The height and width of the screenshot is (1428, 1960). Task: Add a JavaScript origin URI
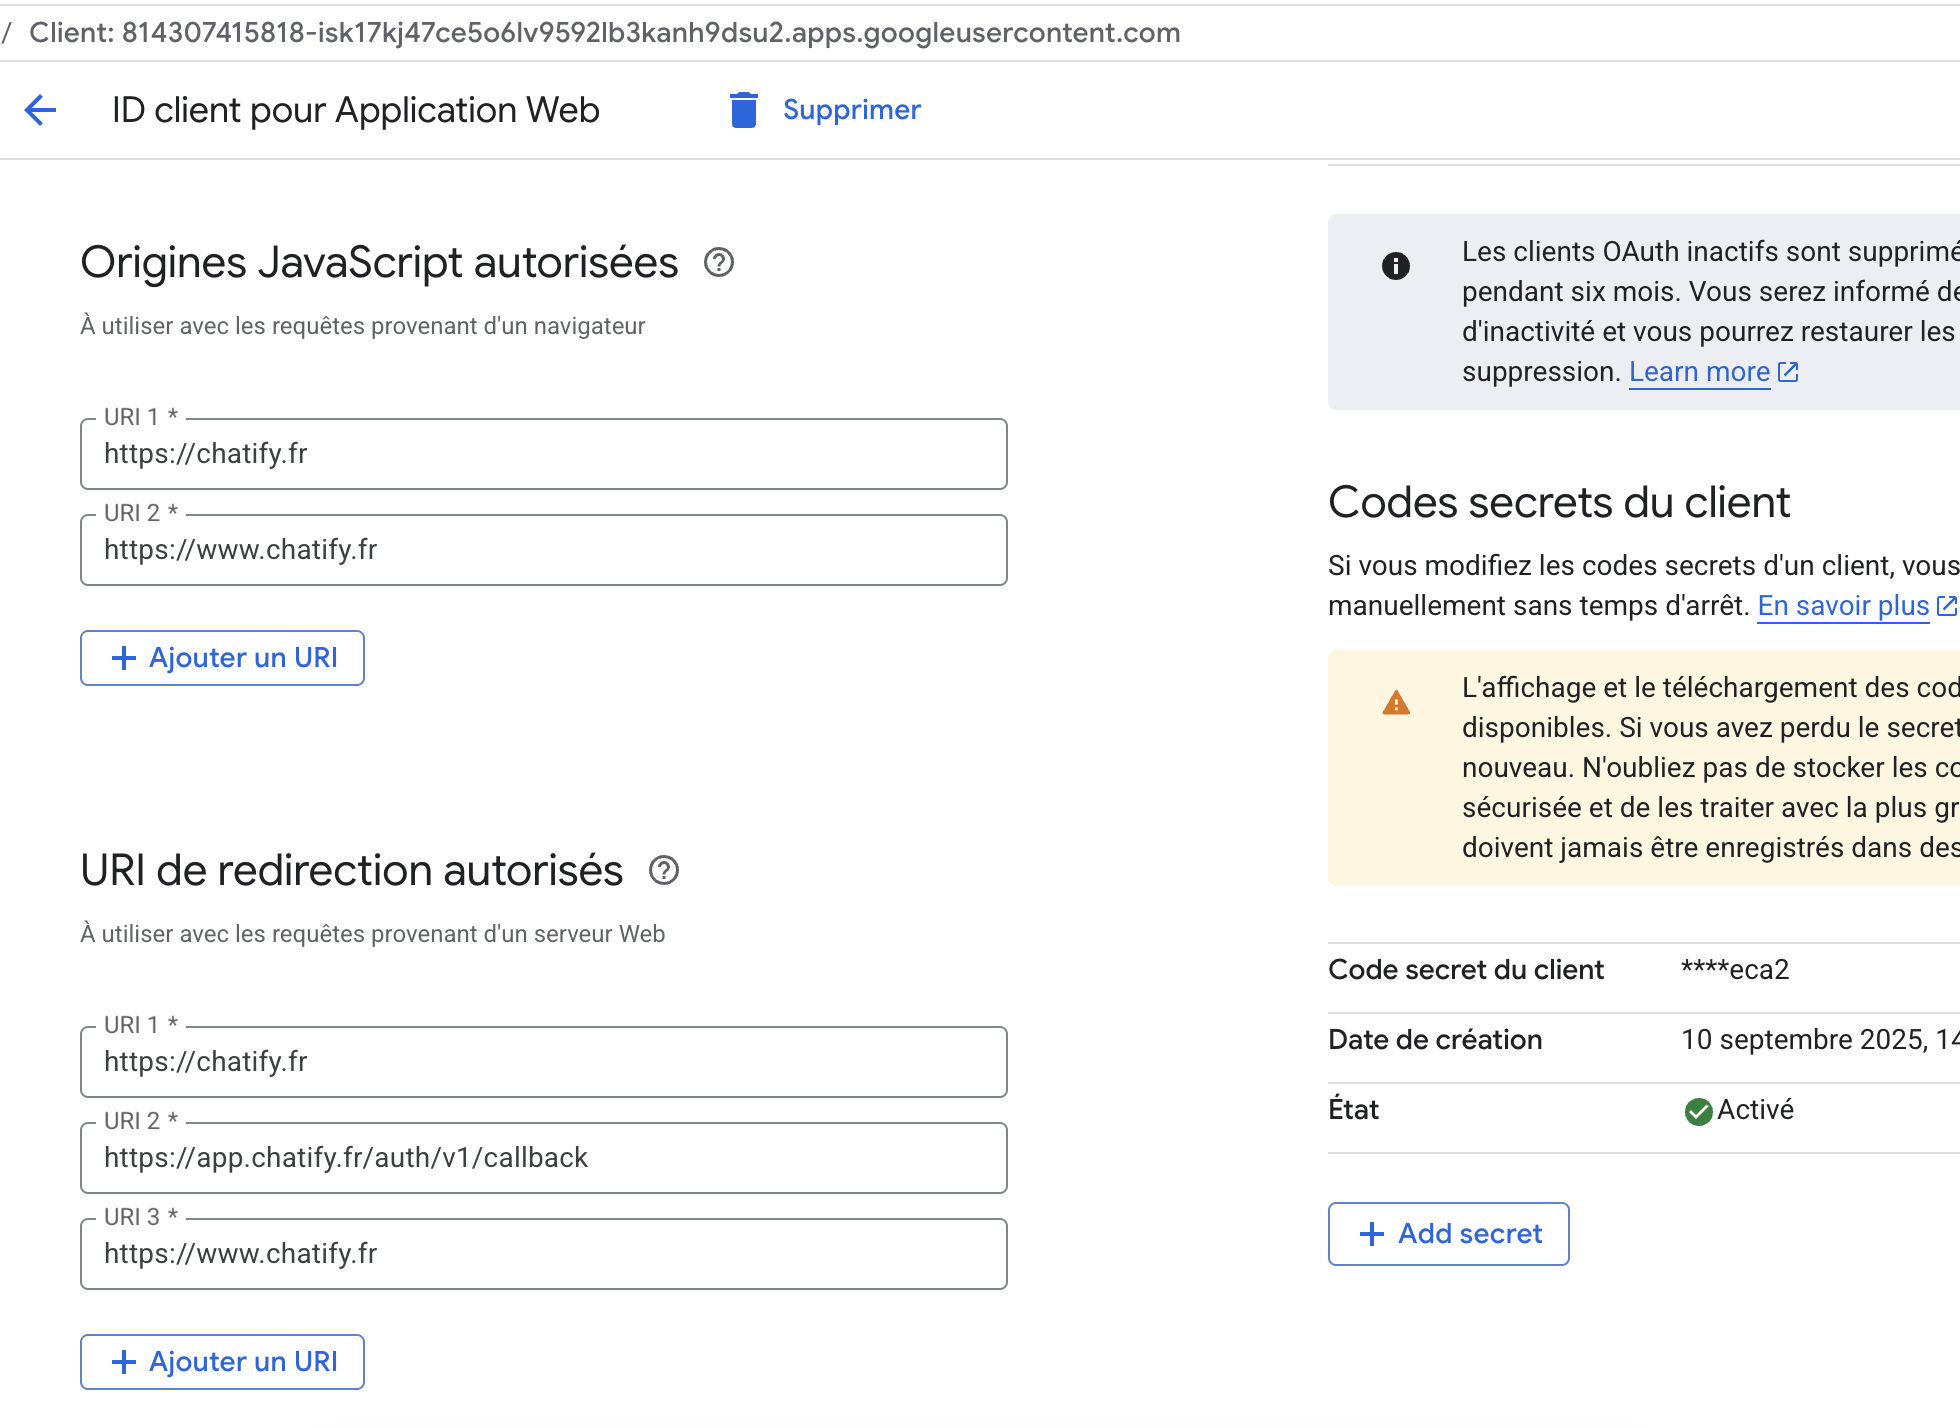(x=222, y=658)
